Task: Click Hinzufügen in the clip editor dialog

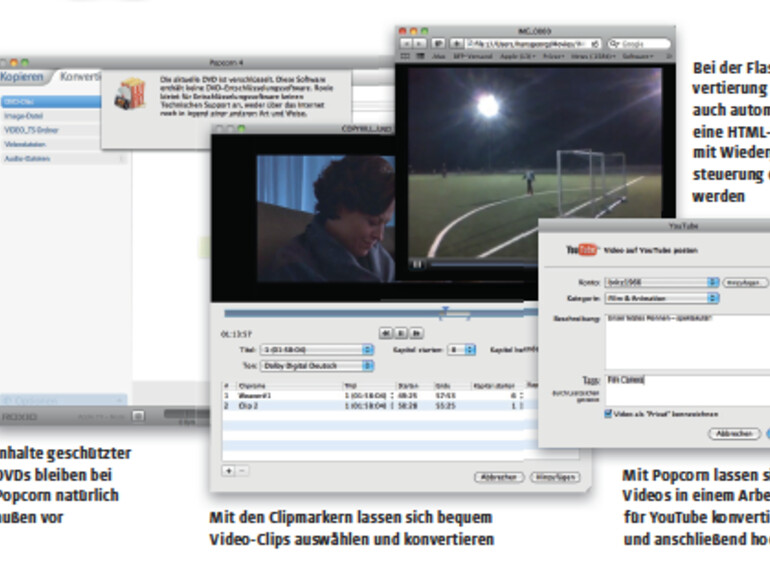Action: (555, 477)
